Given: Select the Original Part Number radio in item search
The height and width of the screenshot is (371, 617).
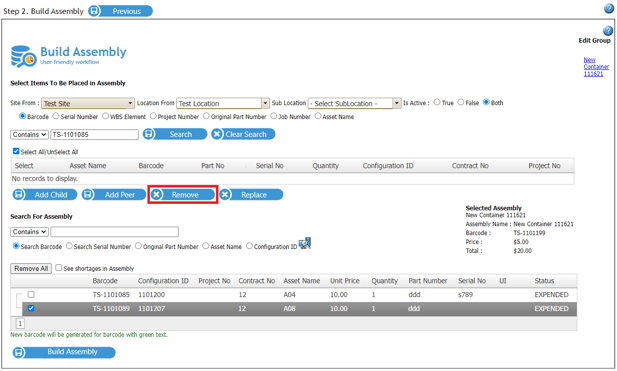Looking at the screenshot, I should [x=206, y=116].
